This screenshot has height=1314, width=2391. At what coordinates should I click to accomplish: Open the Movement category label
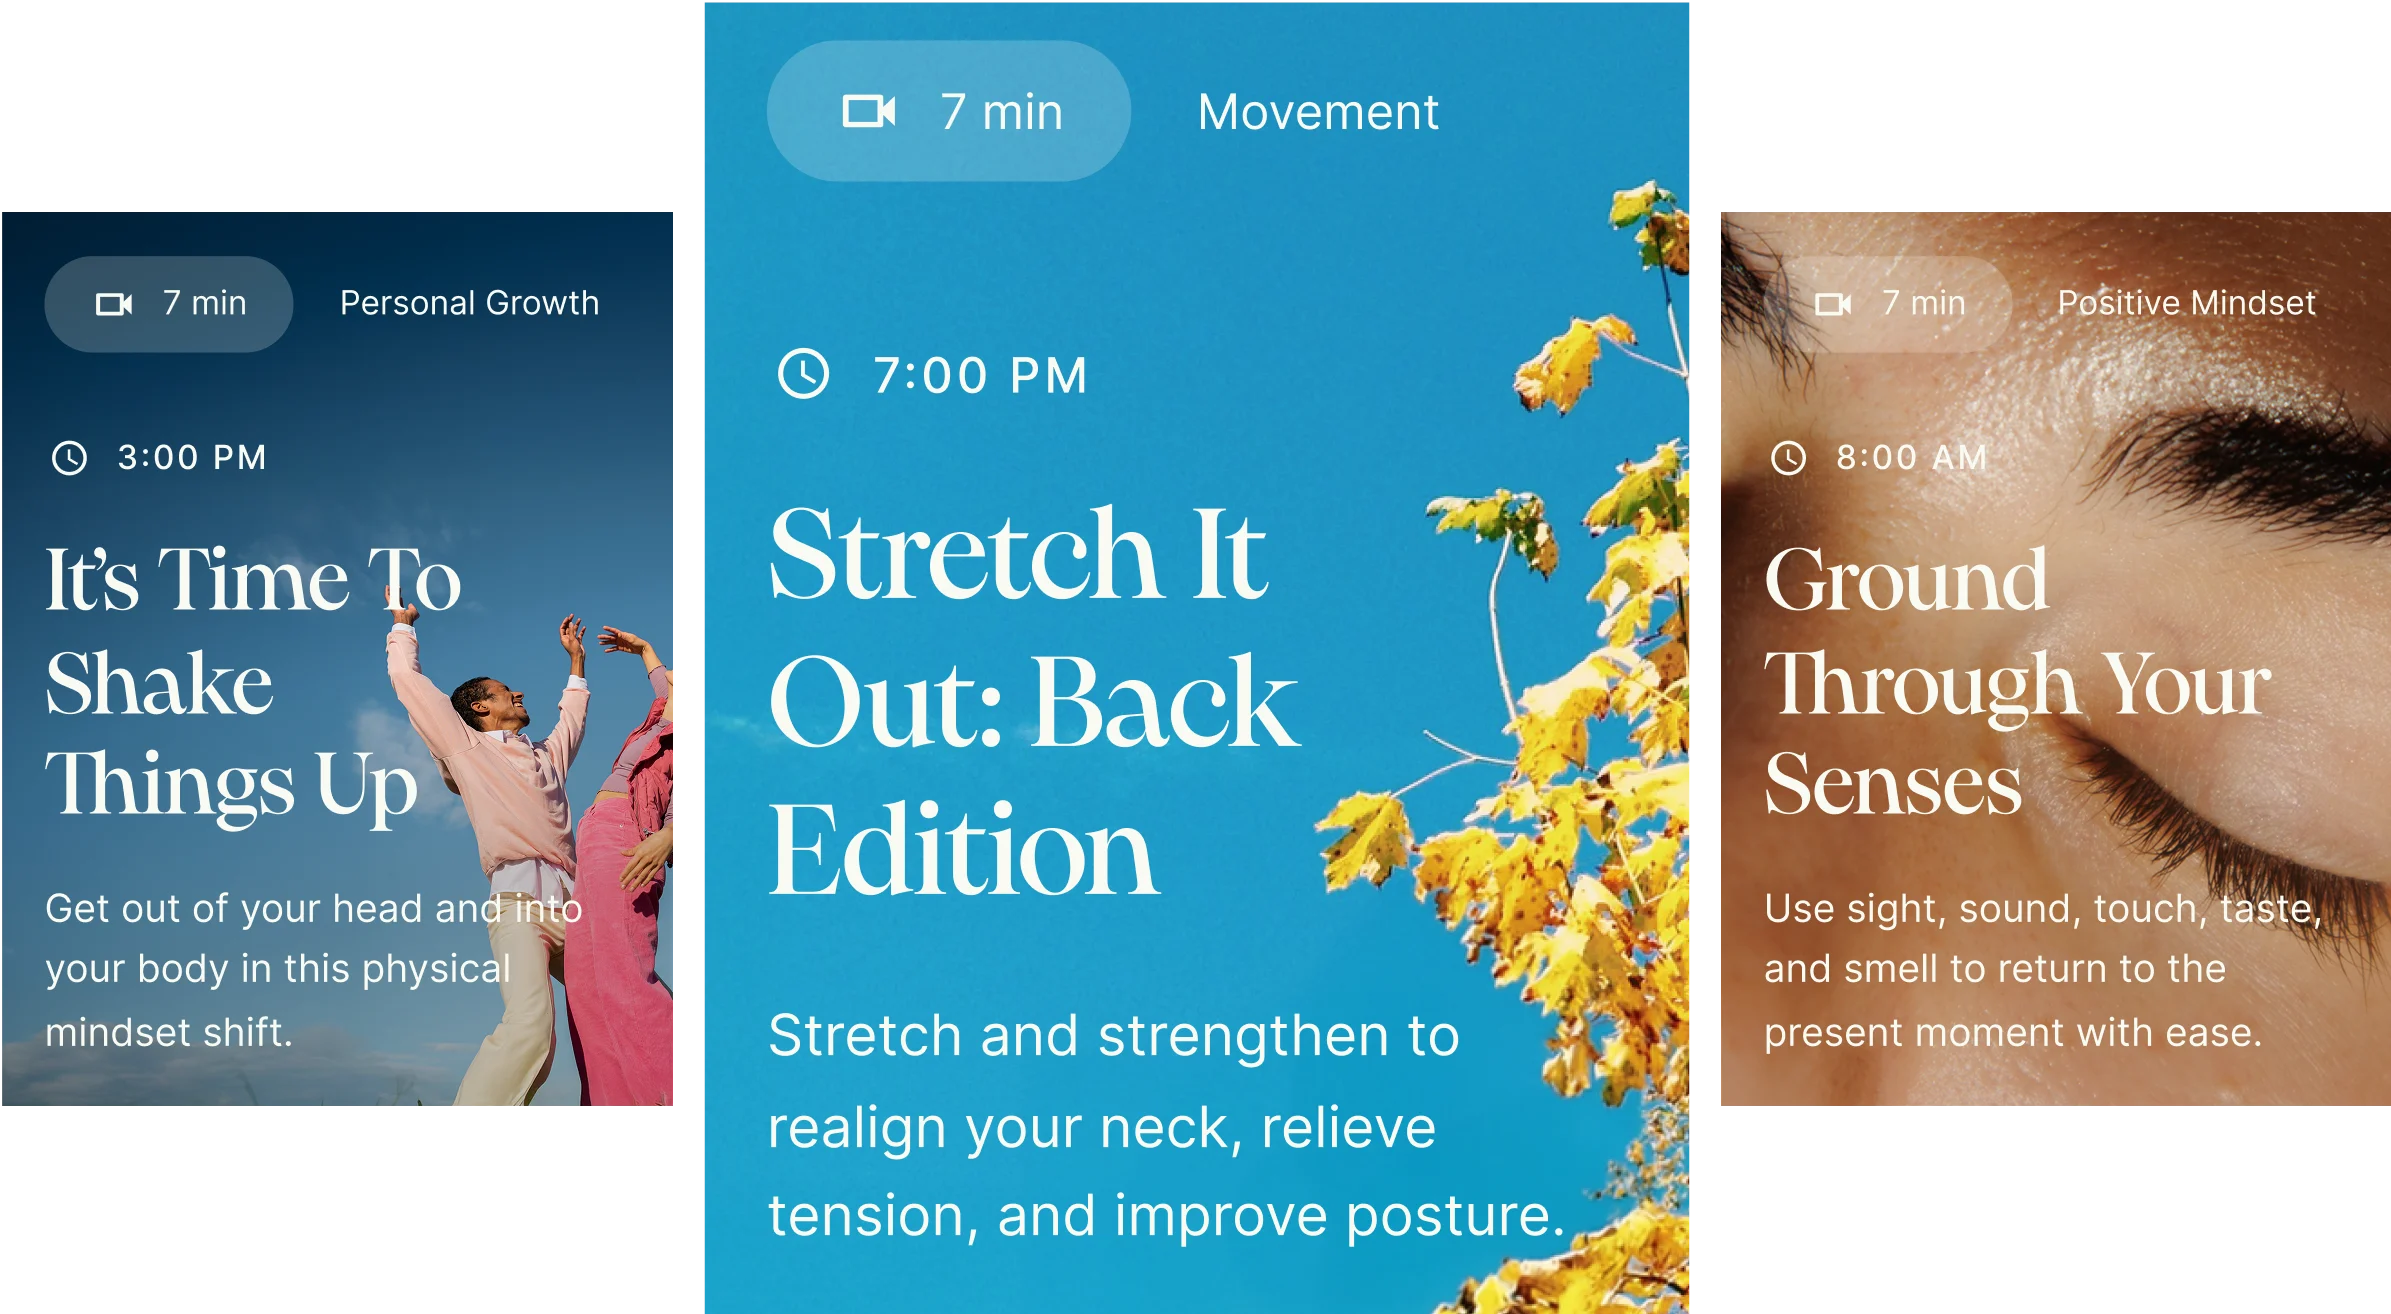click(x=1318, y=112)
